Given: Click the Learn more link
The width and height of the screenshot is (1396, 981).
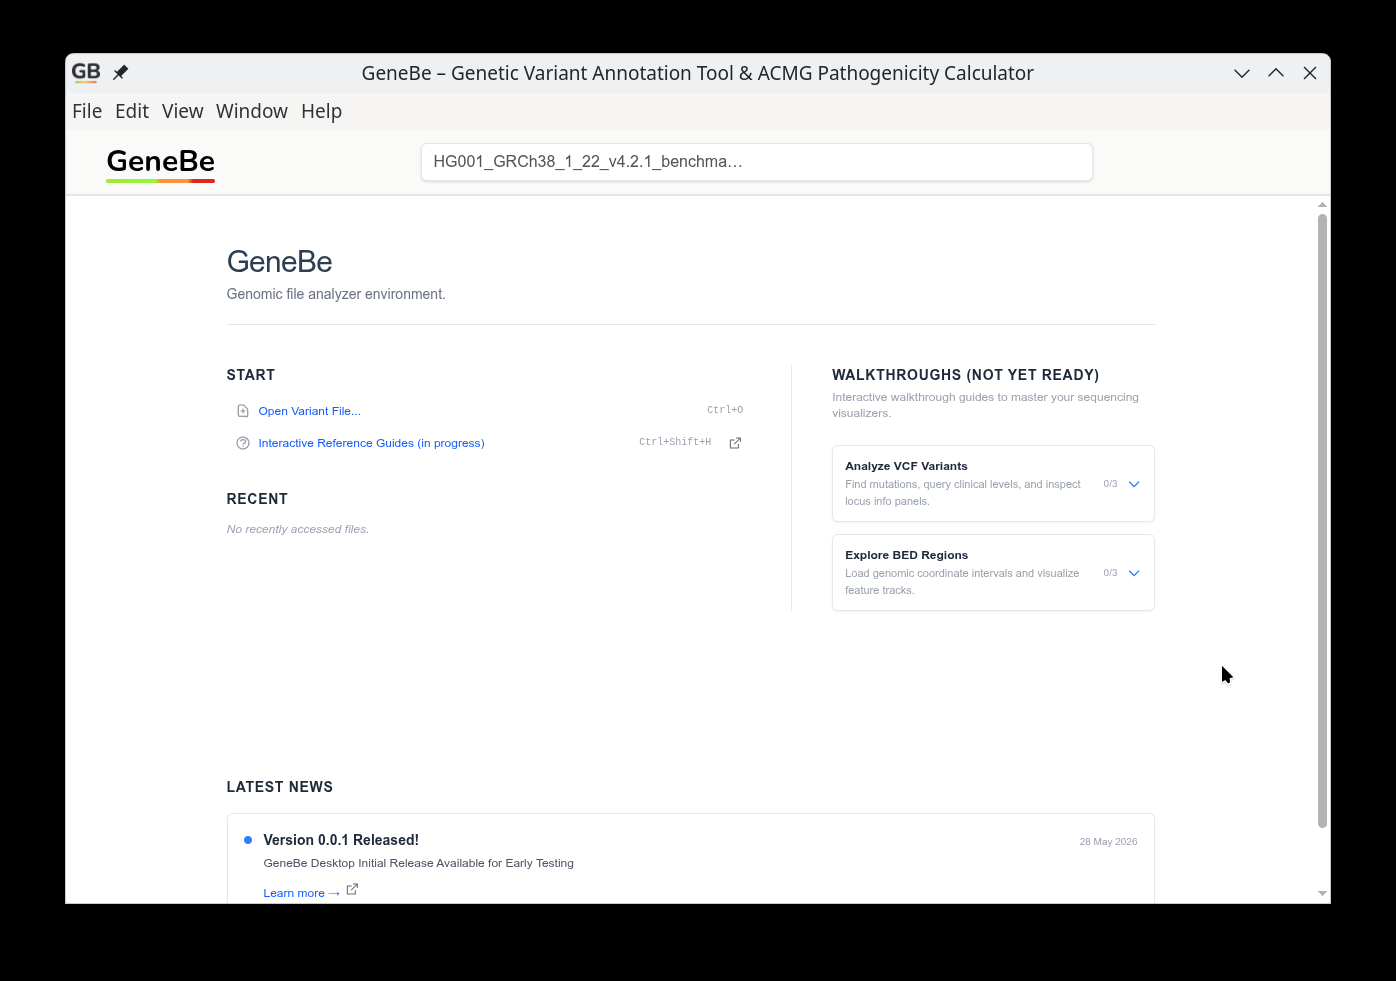Looking at the screenshot, I should tap(302, 893).
